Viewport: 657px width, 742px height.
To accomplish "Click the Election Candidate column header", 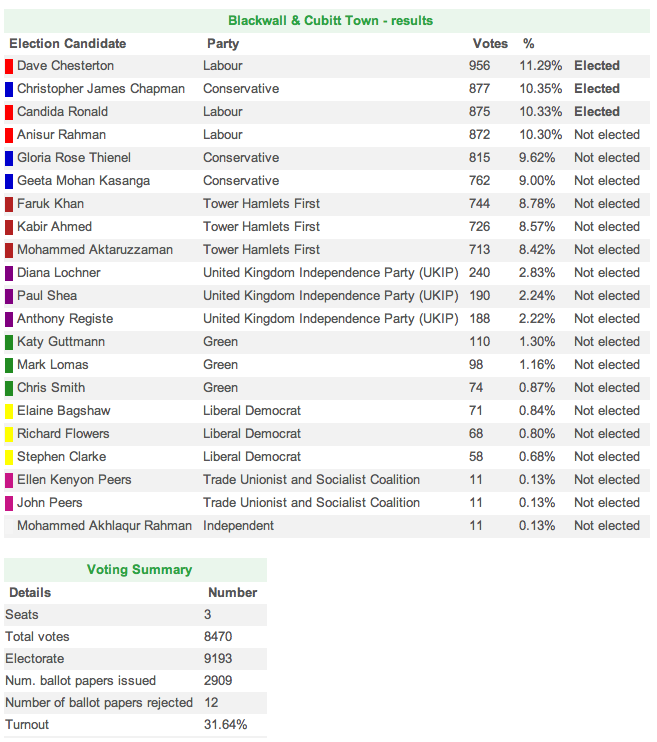I will click(67, 44).
